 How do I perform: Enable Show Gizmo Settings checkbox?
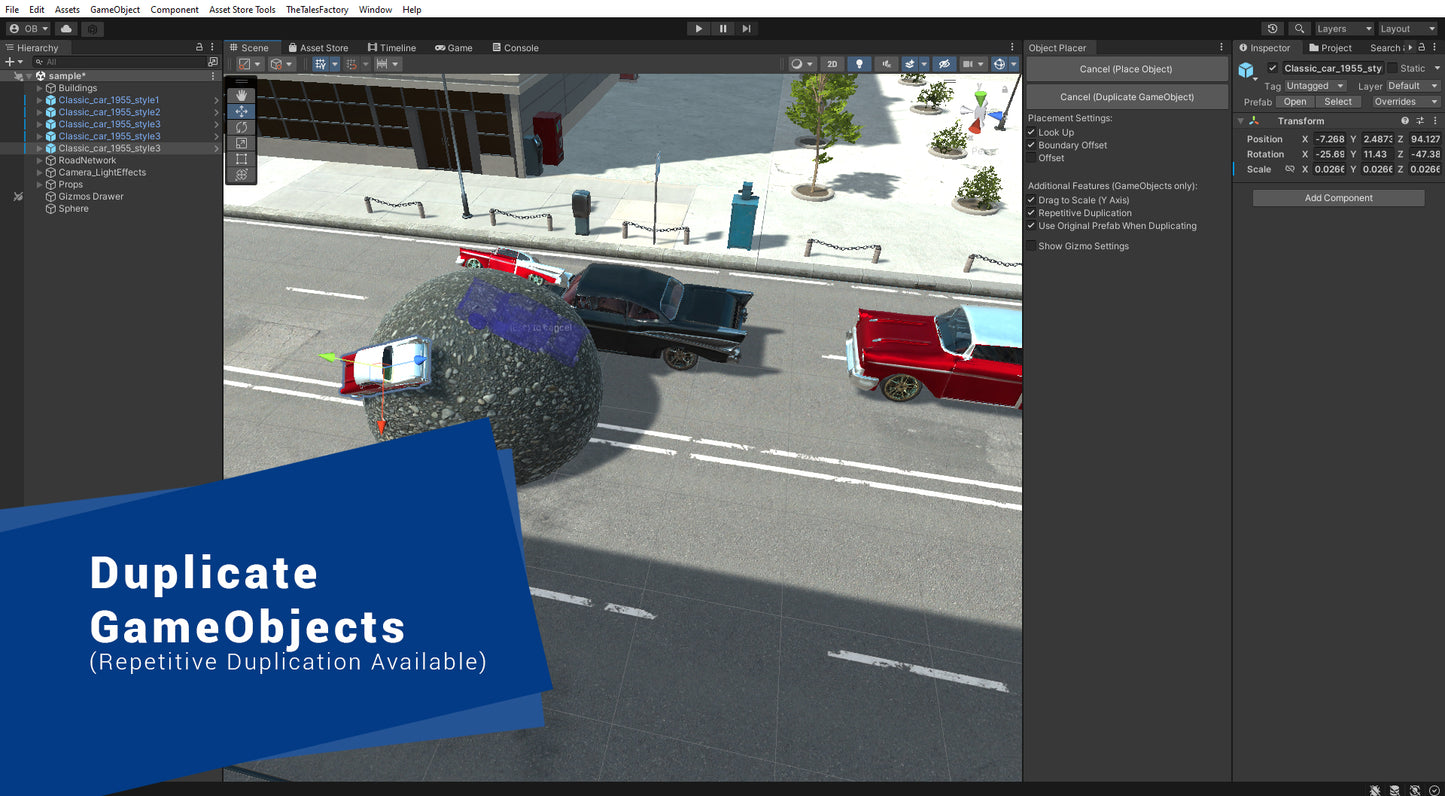pyautogui.click(x=1032, y=246)
